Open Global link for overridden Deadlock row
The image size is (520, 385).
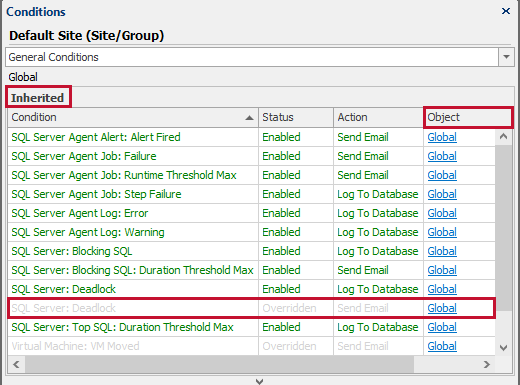tap(442, 308)
